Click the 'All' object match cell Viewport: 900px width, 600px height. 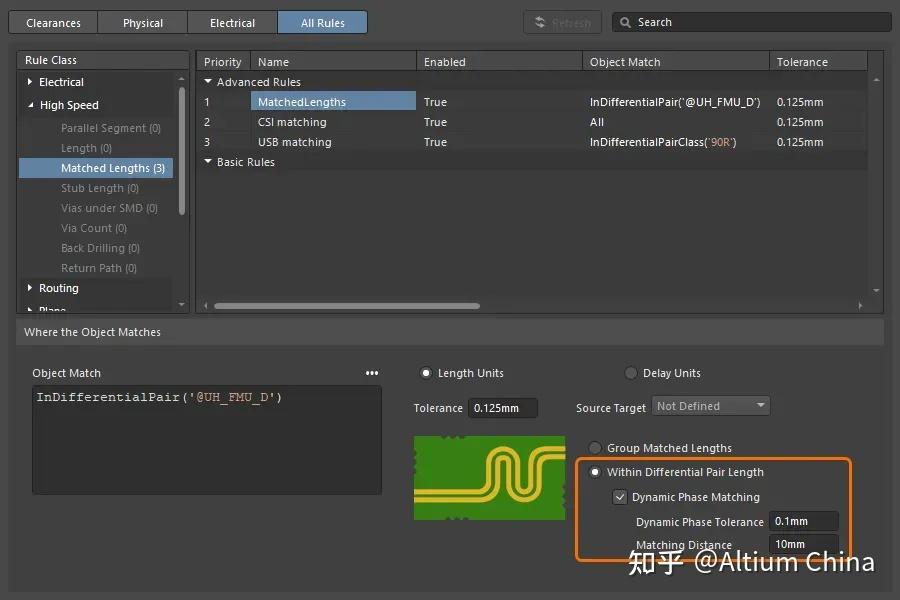point(597,122)
